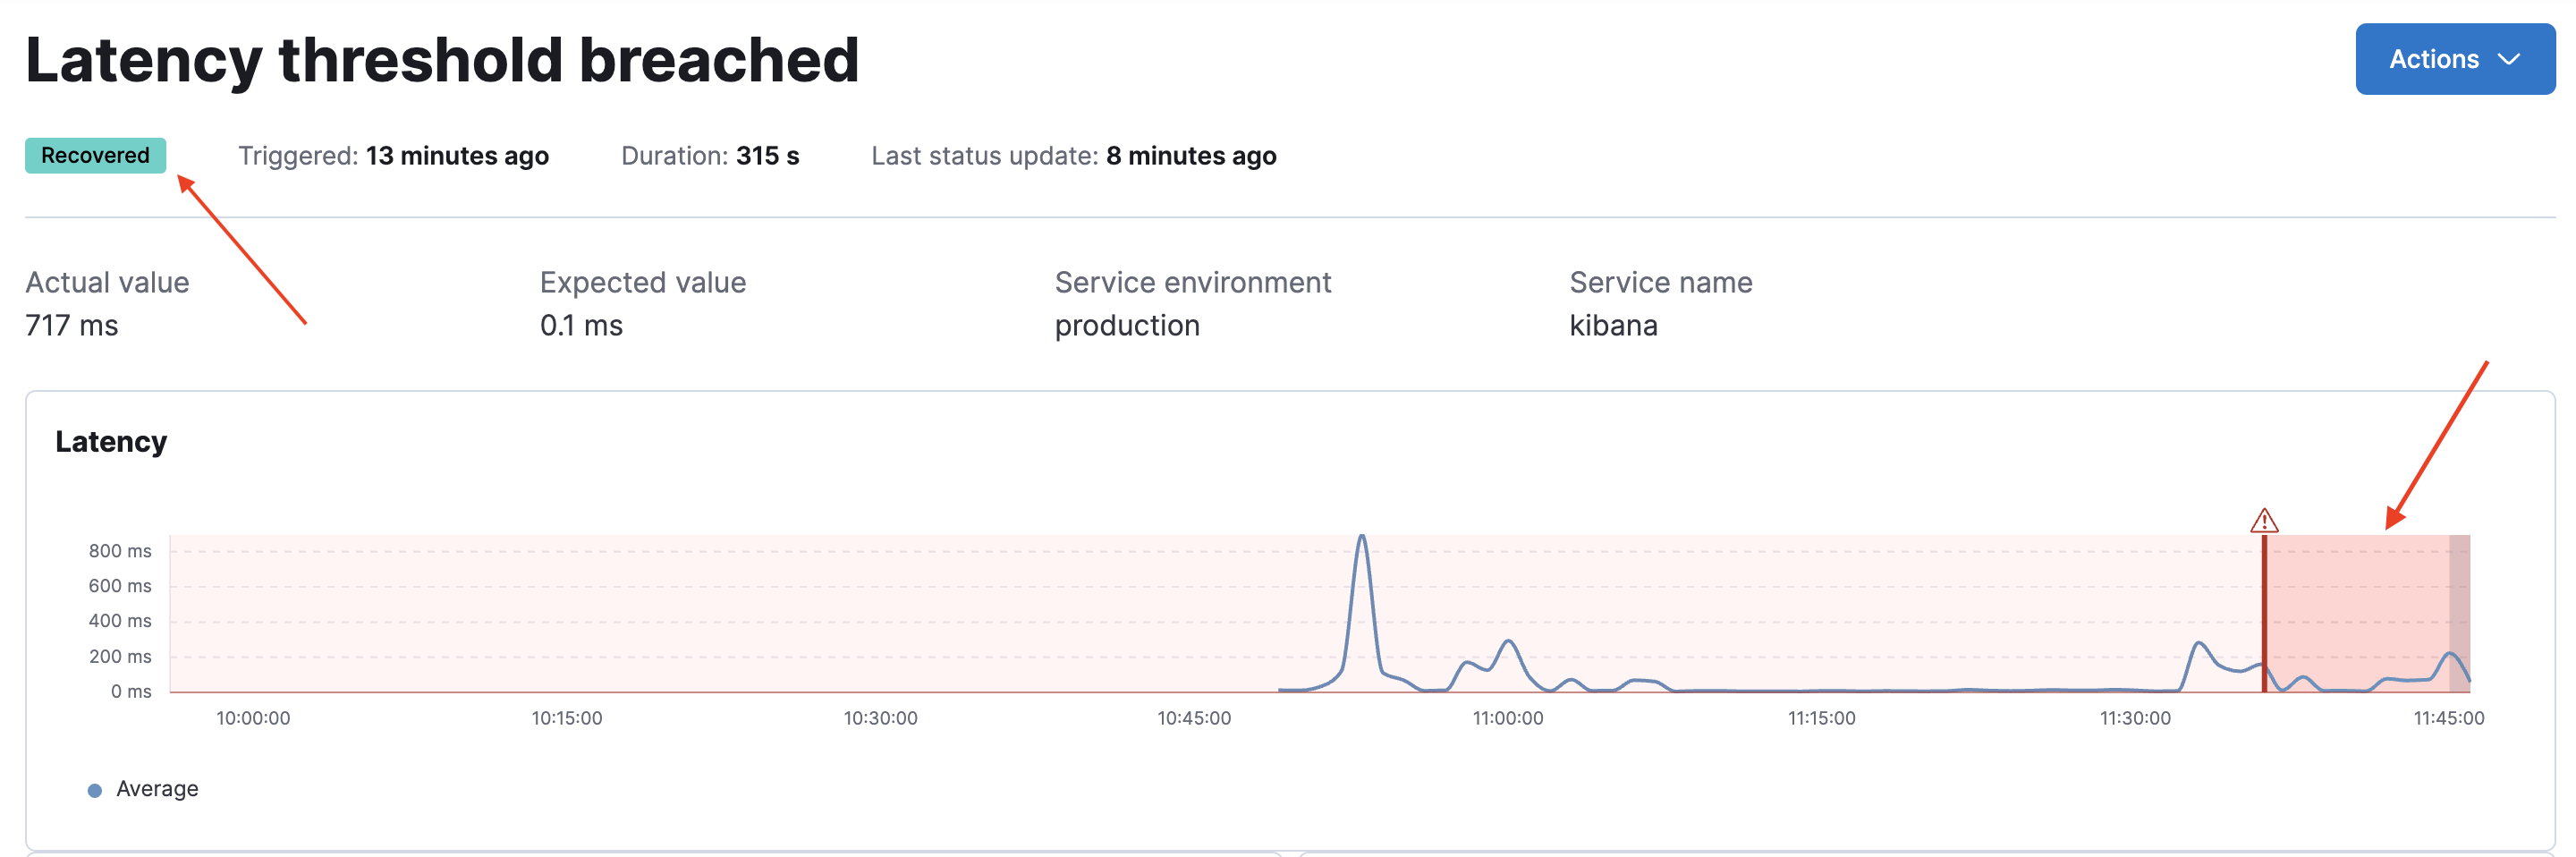Click the Actual value 717 ms field

71,324
